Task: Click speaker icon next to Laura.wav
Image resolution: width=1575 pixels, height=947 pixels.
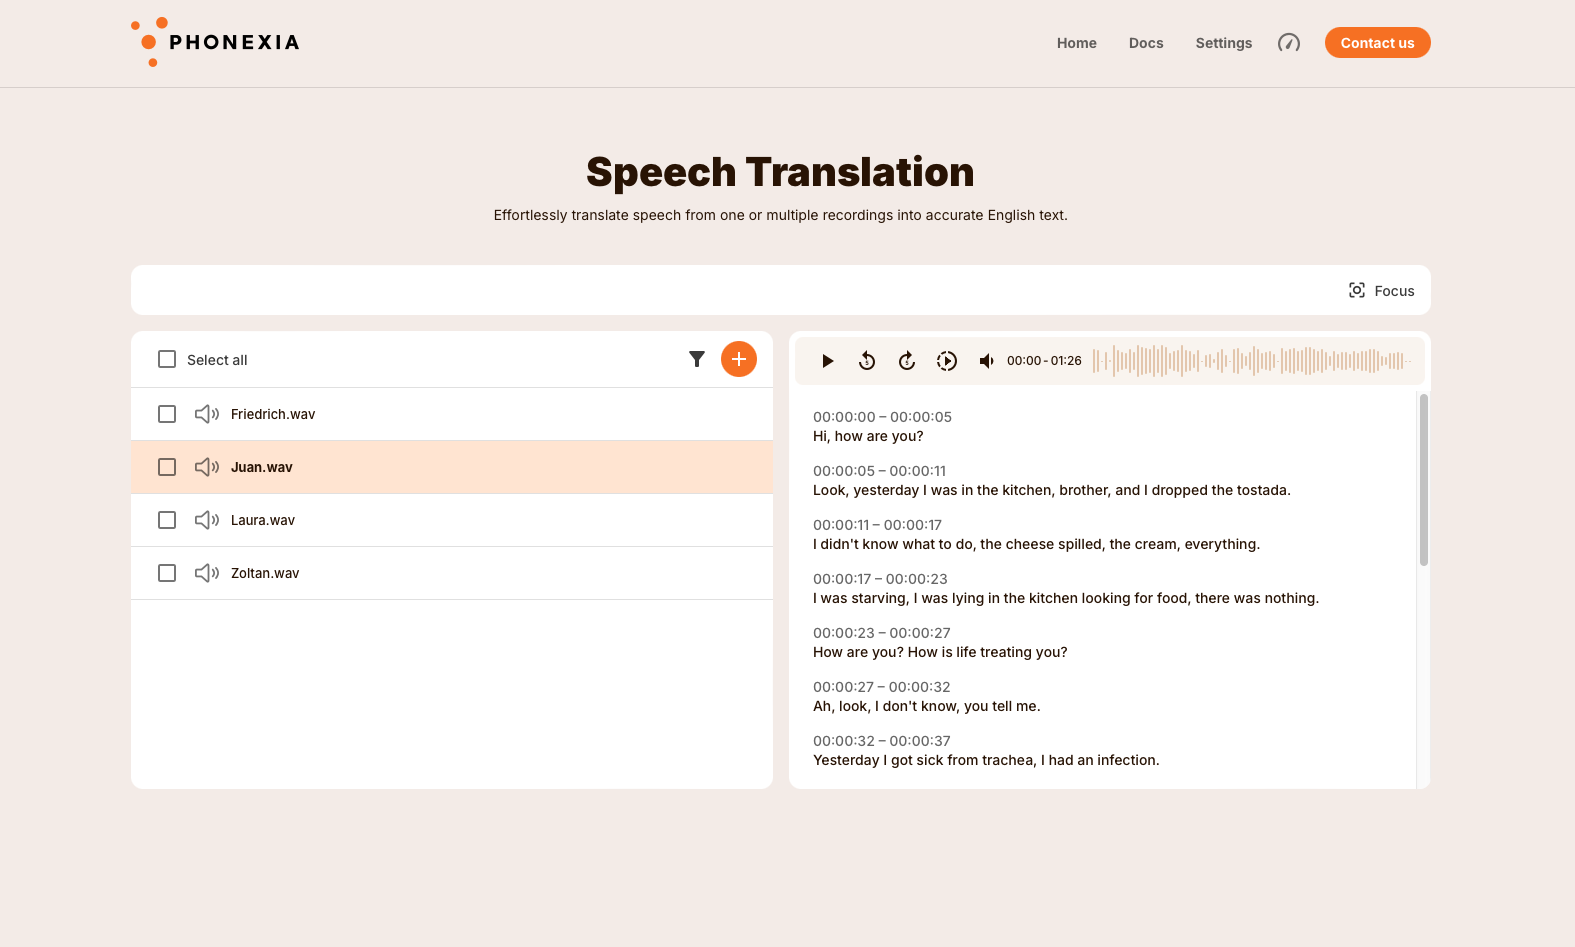Action: (207, 520)
